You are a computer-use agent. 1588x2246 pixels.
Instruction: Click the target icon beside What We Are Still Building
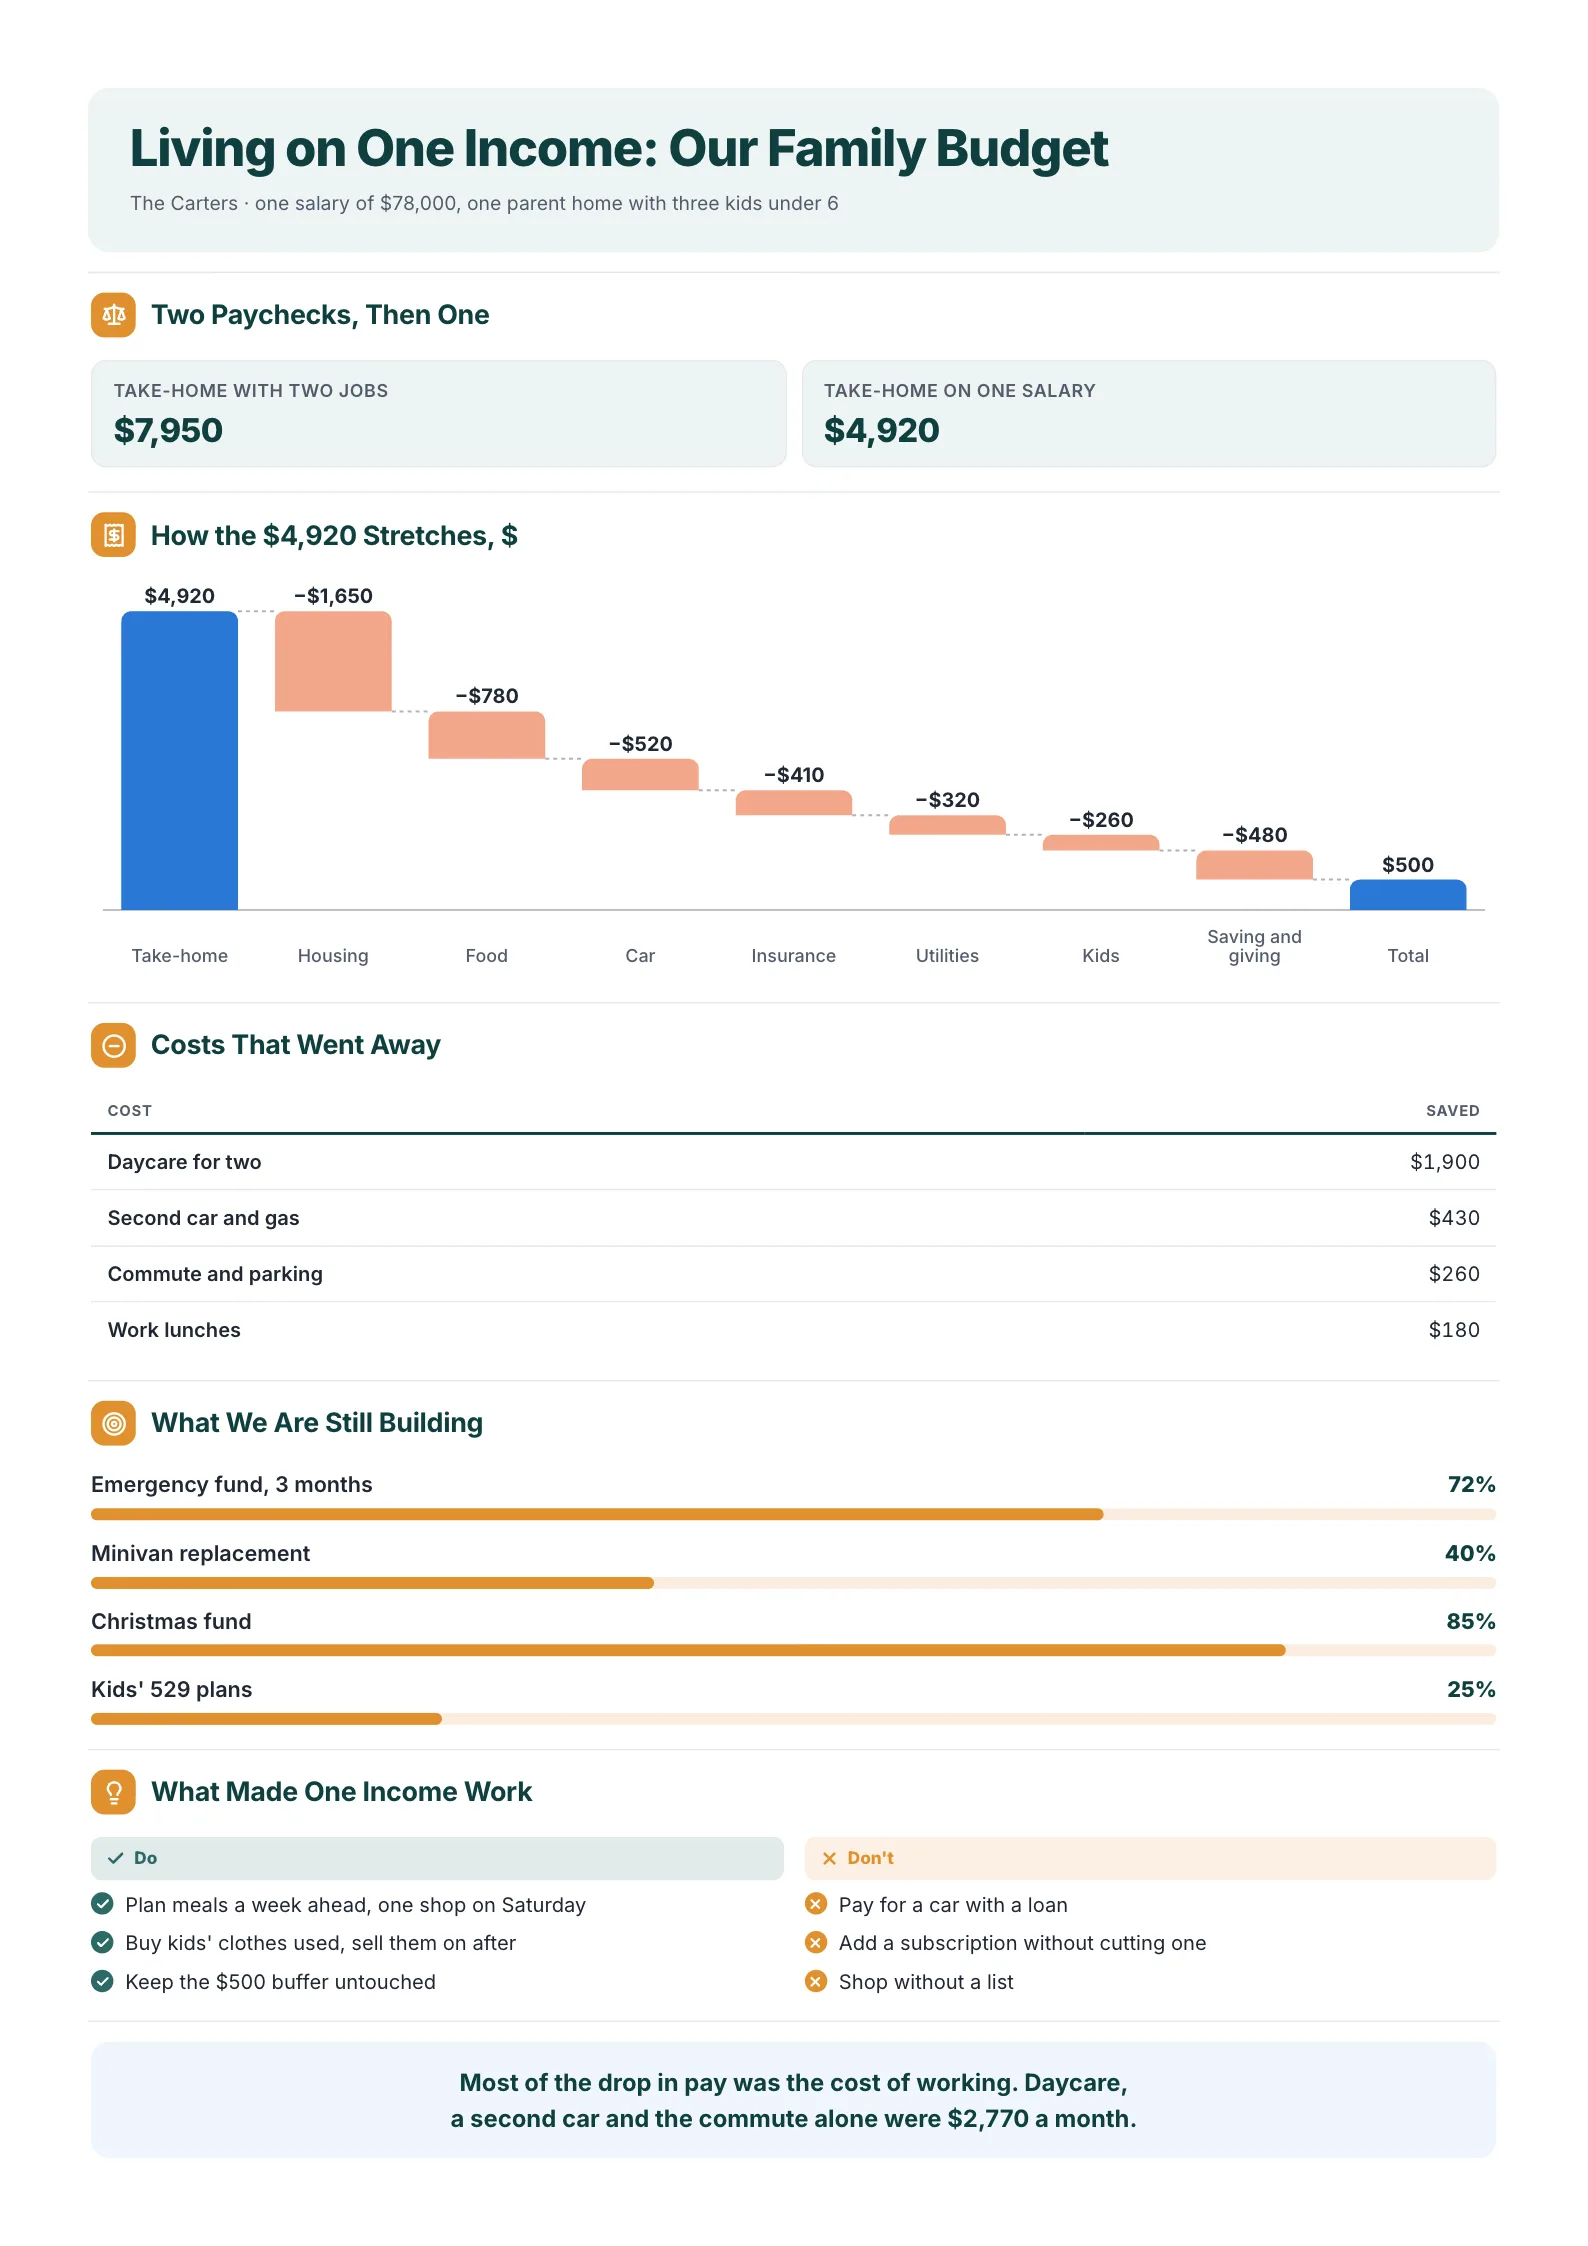click(x=113, y=1423)
